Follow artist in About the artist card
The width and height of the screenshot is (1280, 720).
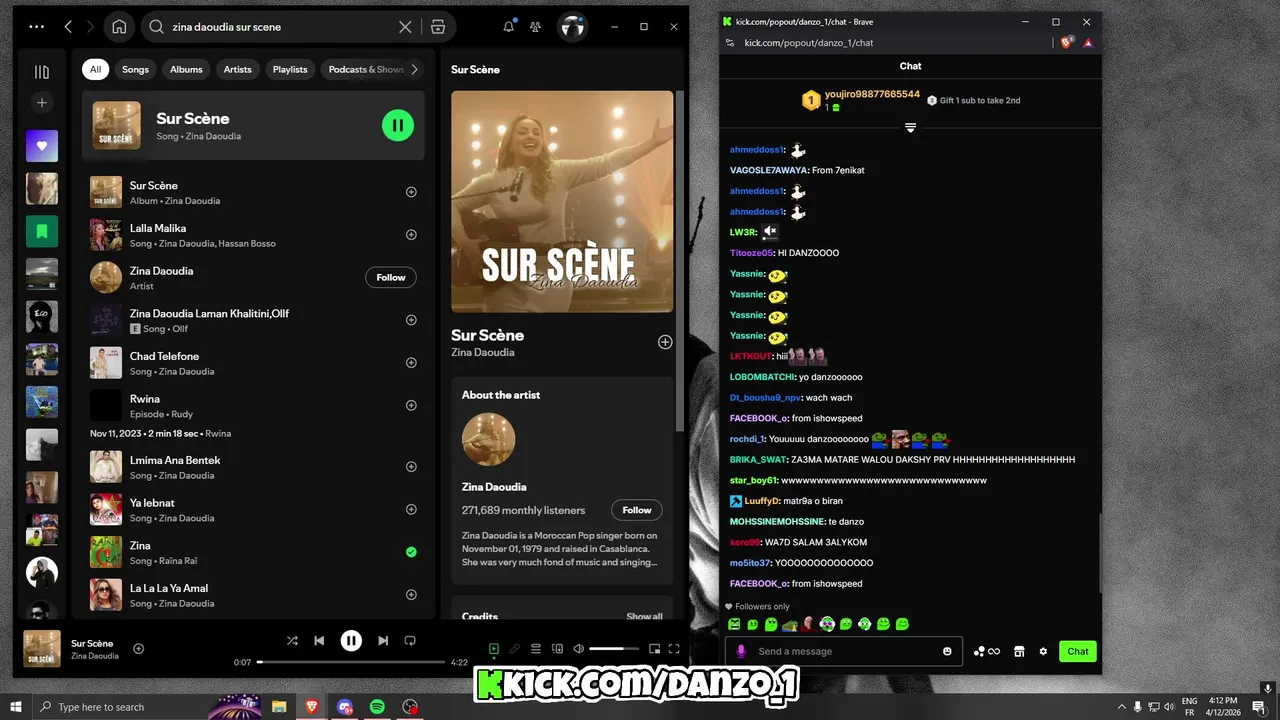[637, 510]
